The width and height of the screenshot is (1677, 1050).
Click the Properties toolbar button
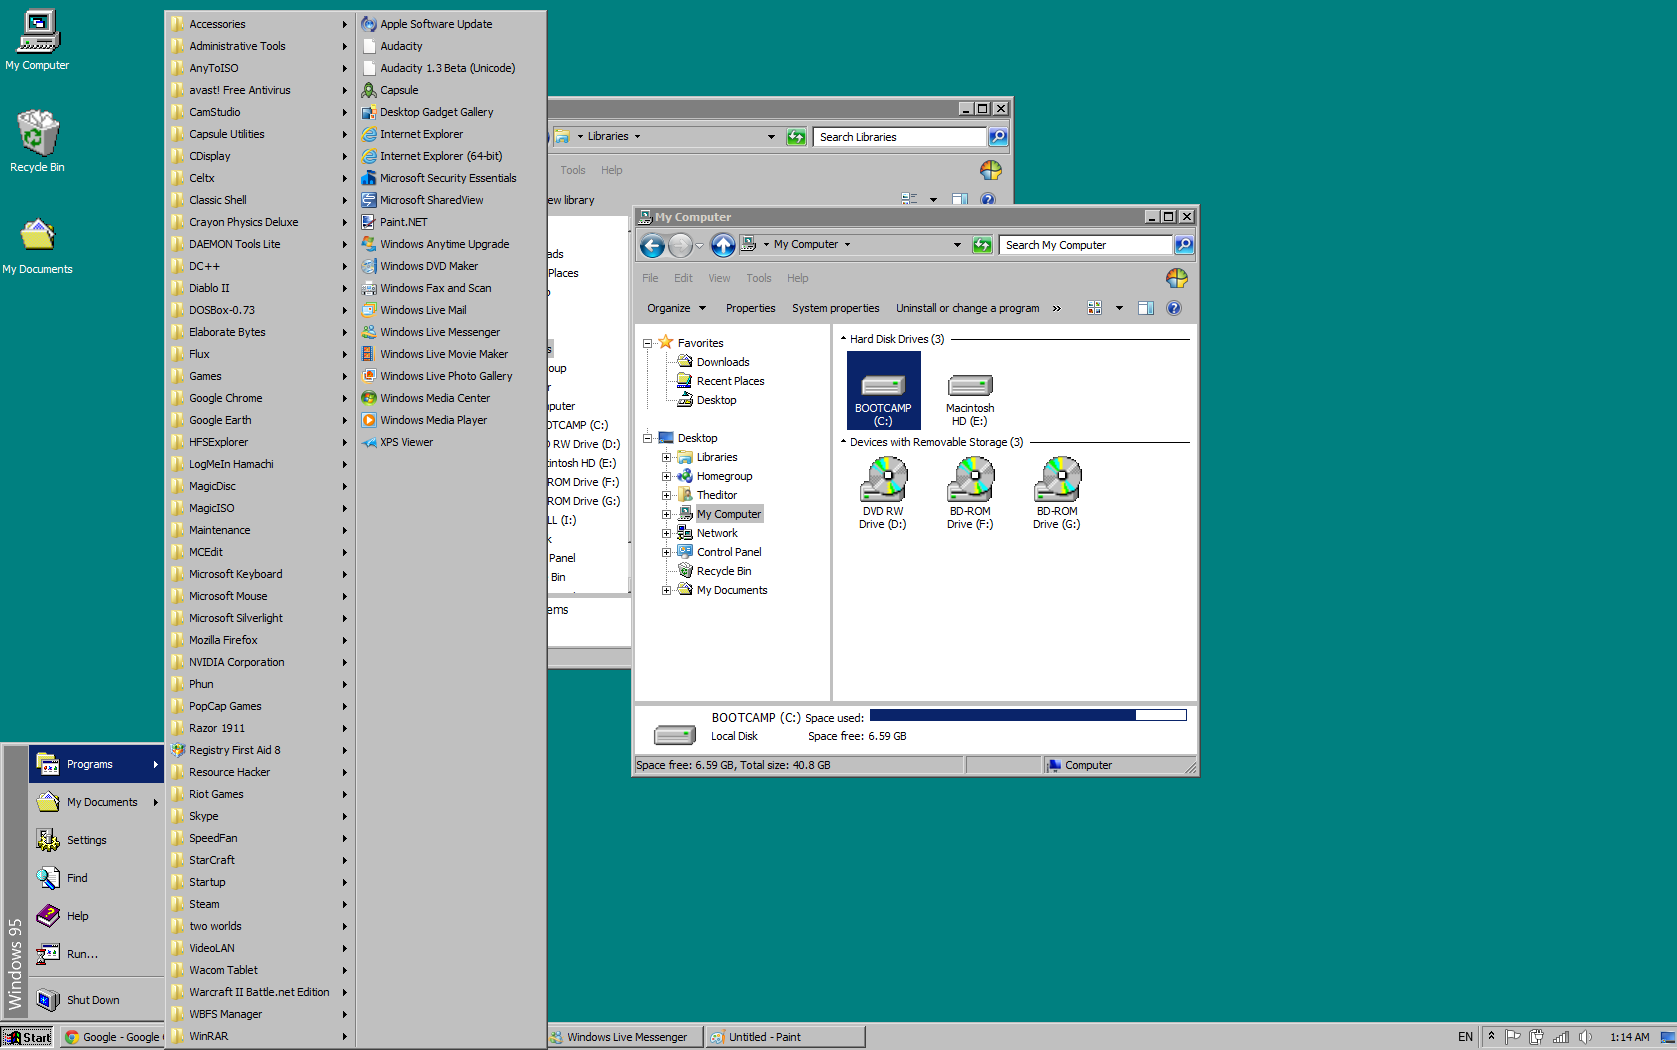tap(751, 308)
